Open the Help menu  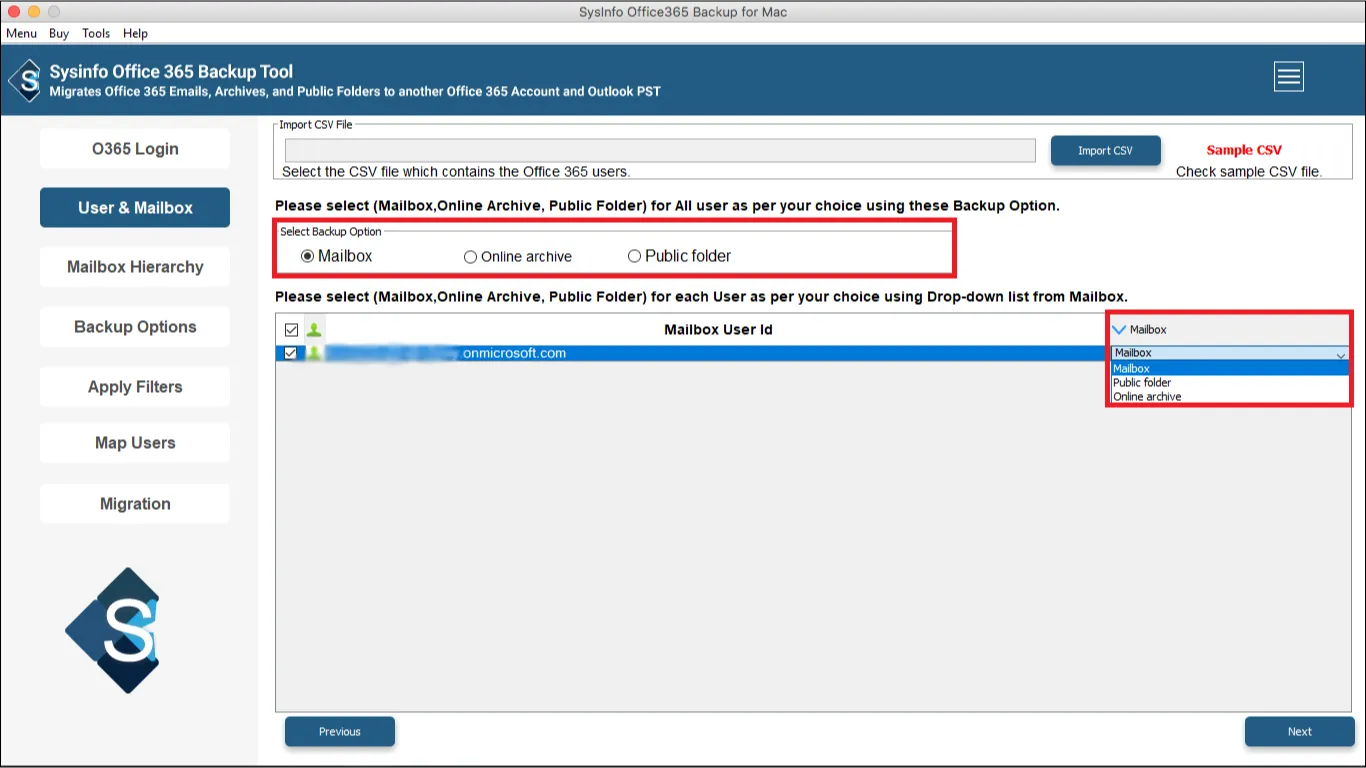135,33
